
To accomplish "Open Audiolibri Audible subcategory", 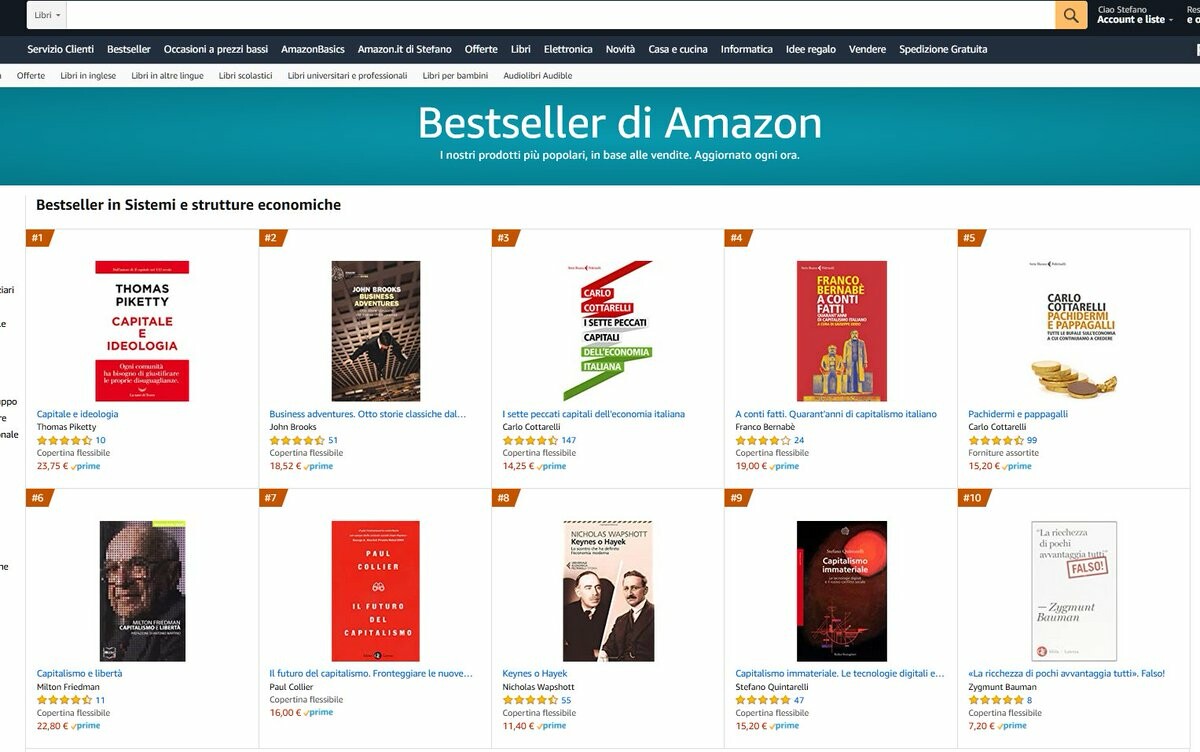I will pos(538,76).
